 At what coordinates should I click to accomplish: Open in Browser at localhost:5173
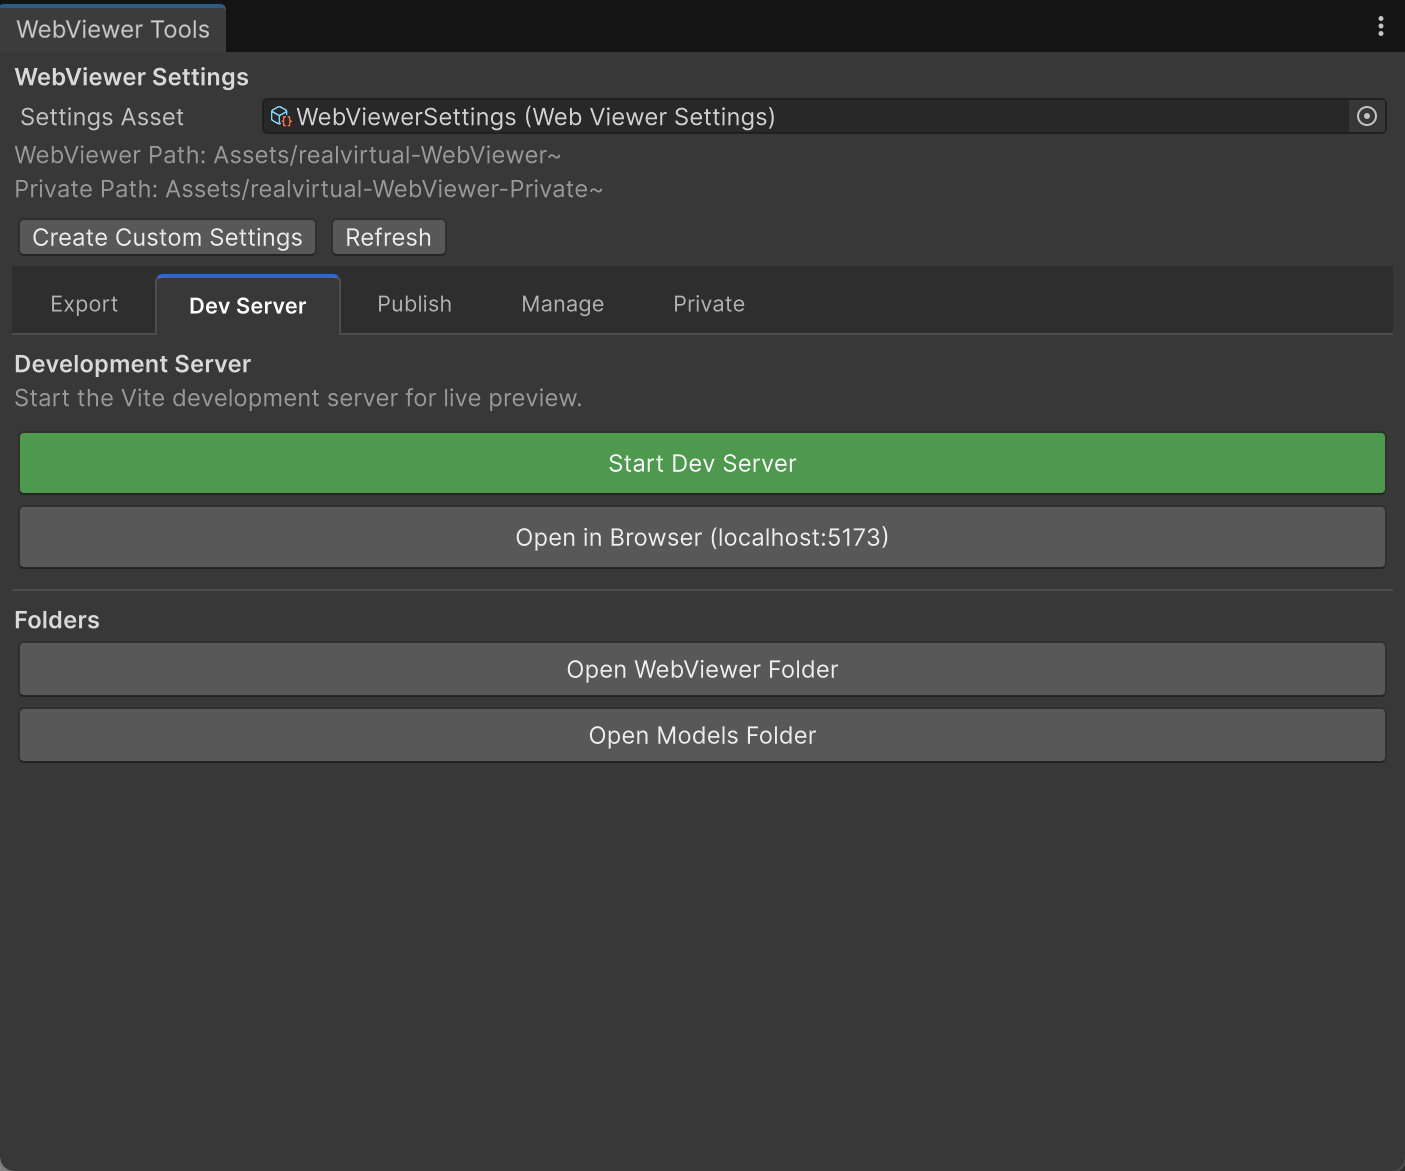tap(702, 537)
